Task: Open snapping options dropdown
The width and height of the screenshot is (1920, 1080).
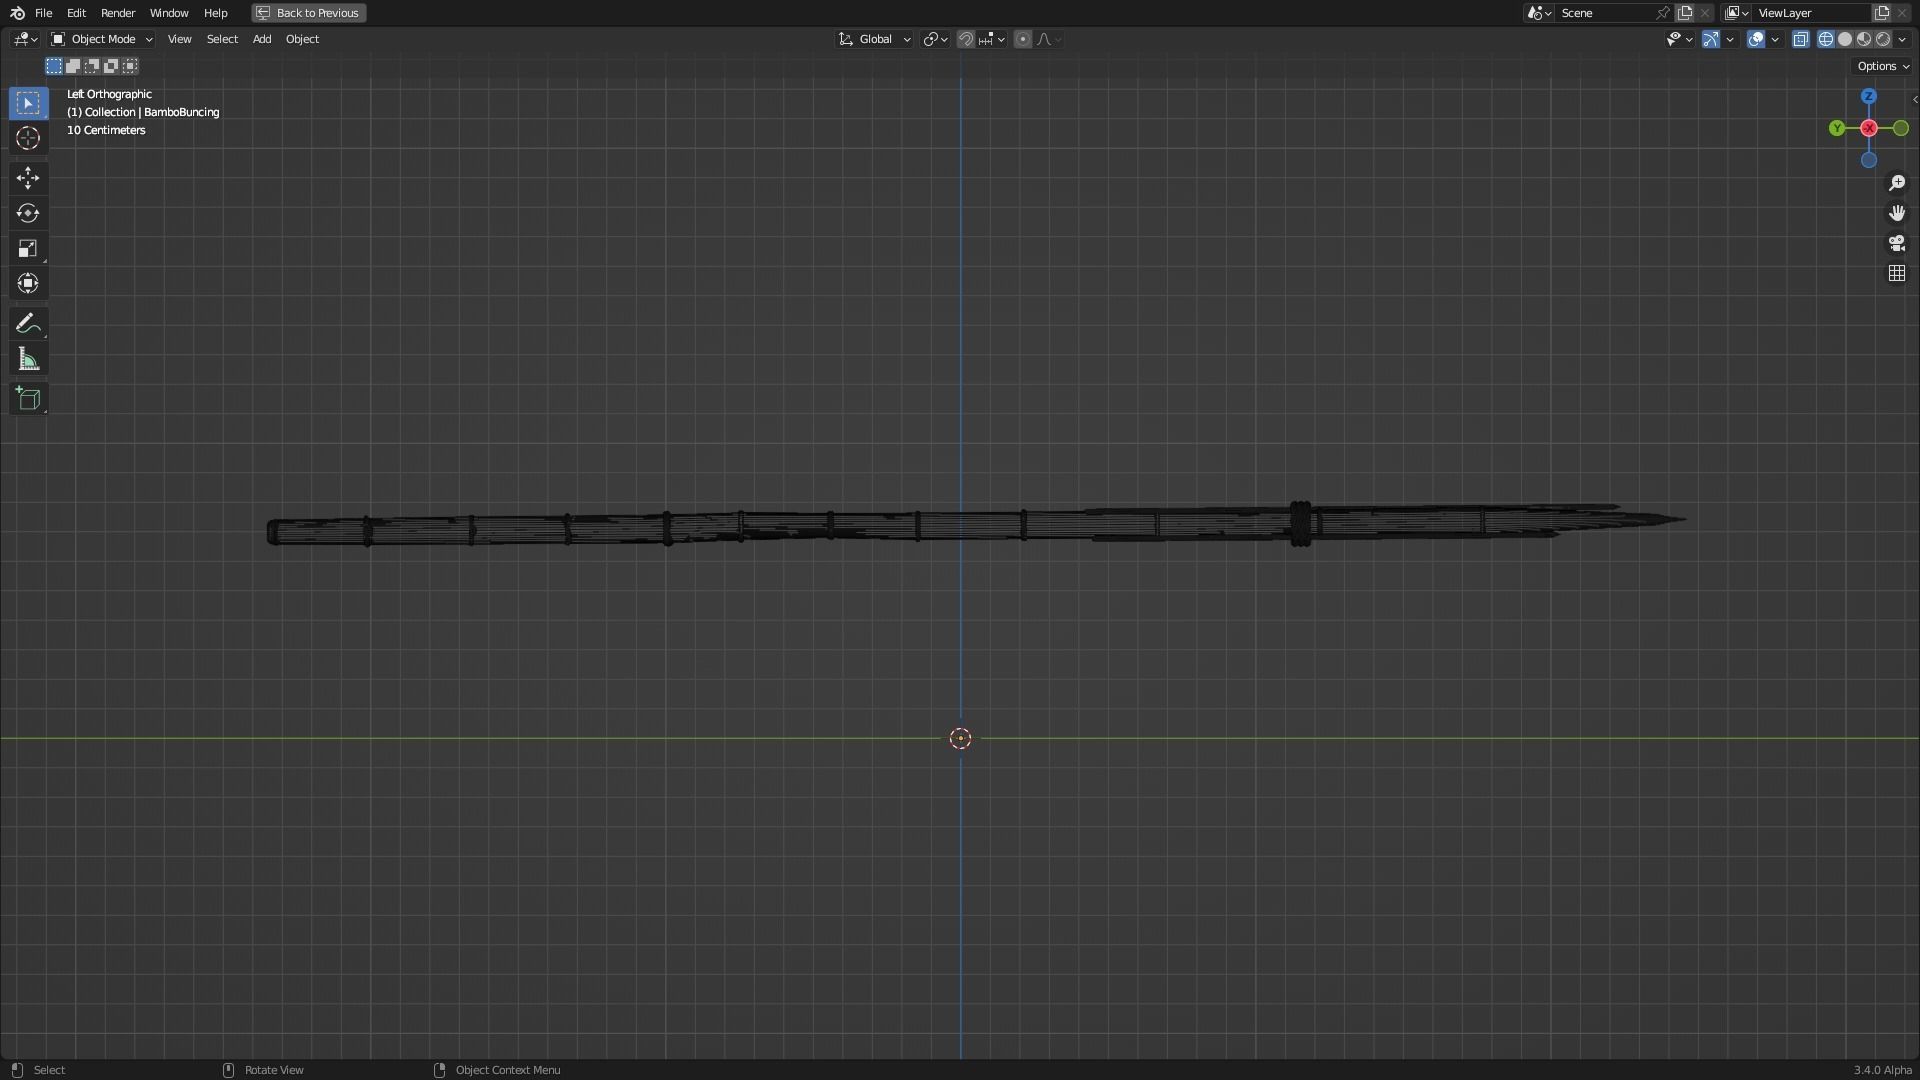Action: (x=993, y=39)
